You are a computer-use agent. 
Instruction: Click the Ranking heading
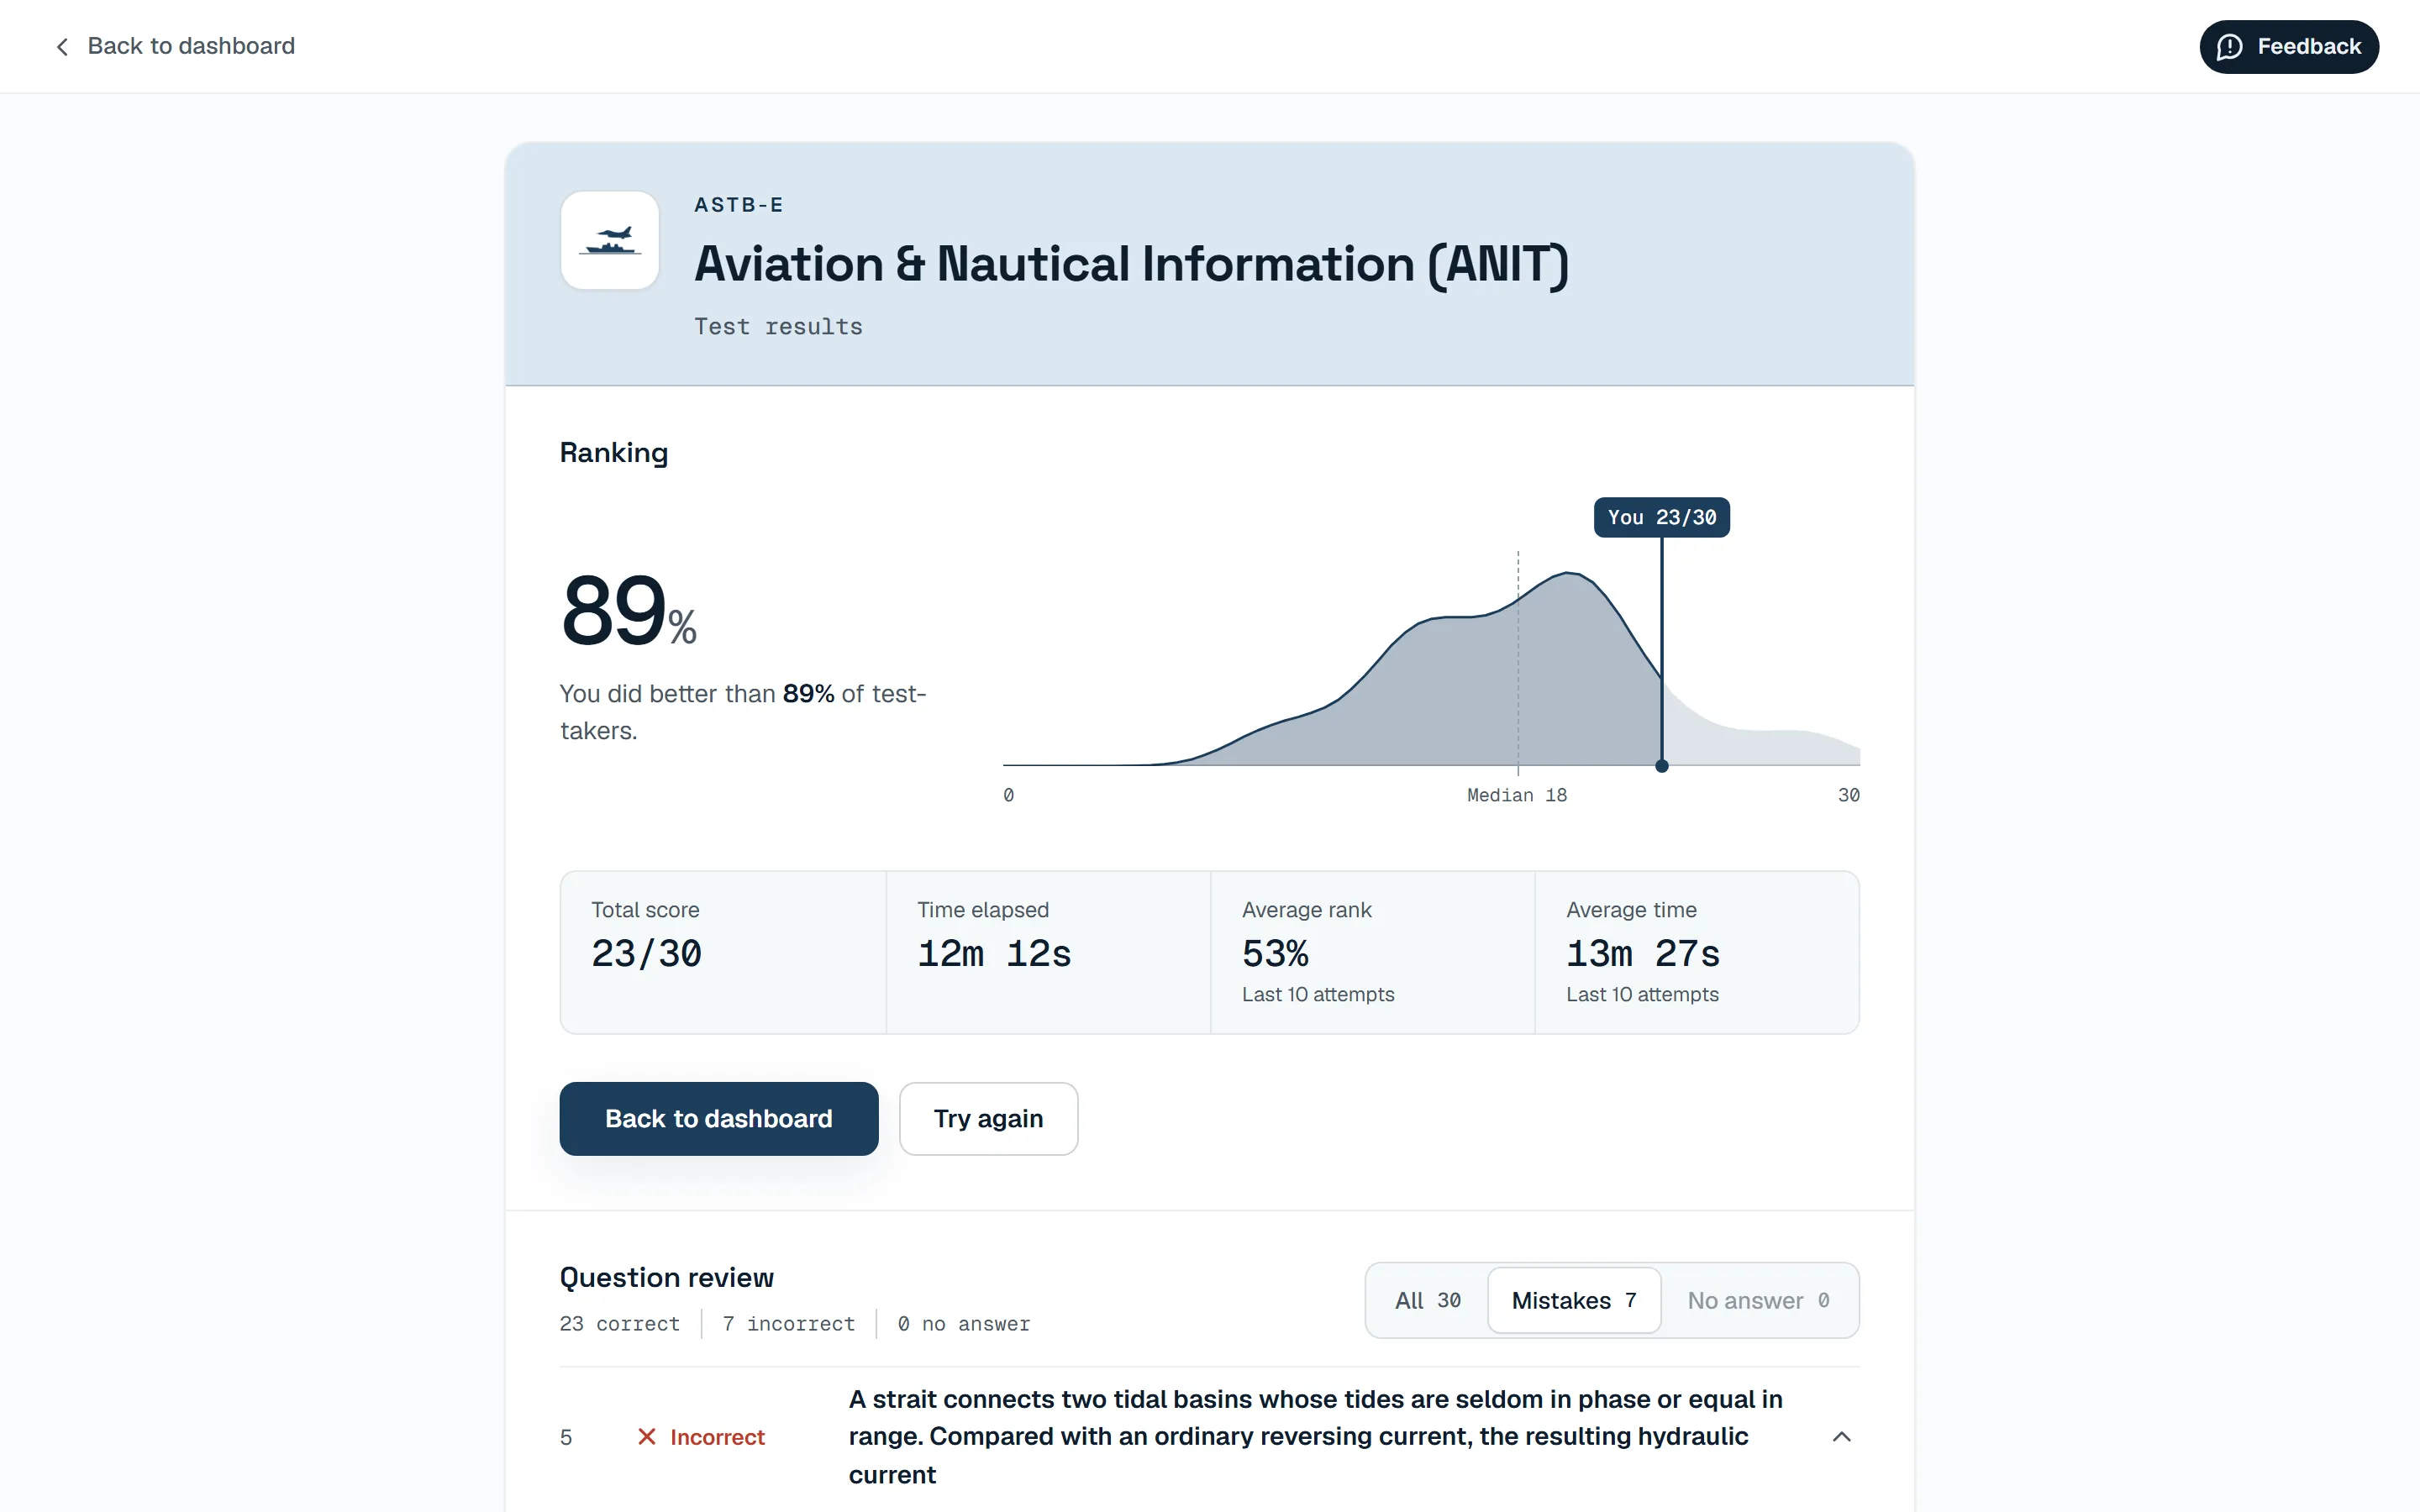pyautogui.click(x=613, y=453)
